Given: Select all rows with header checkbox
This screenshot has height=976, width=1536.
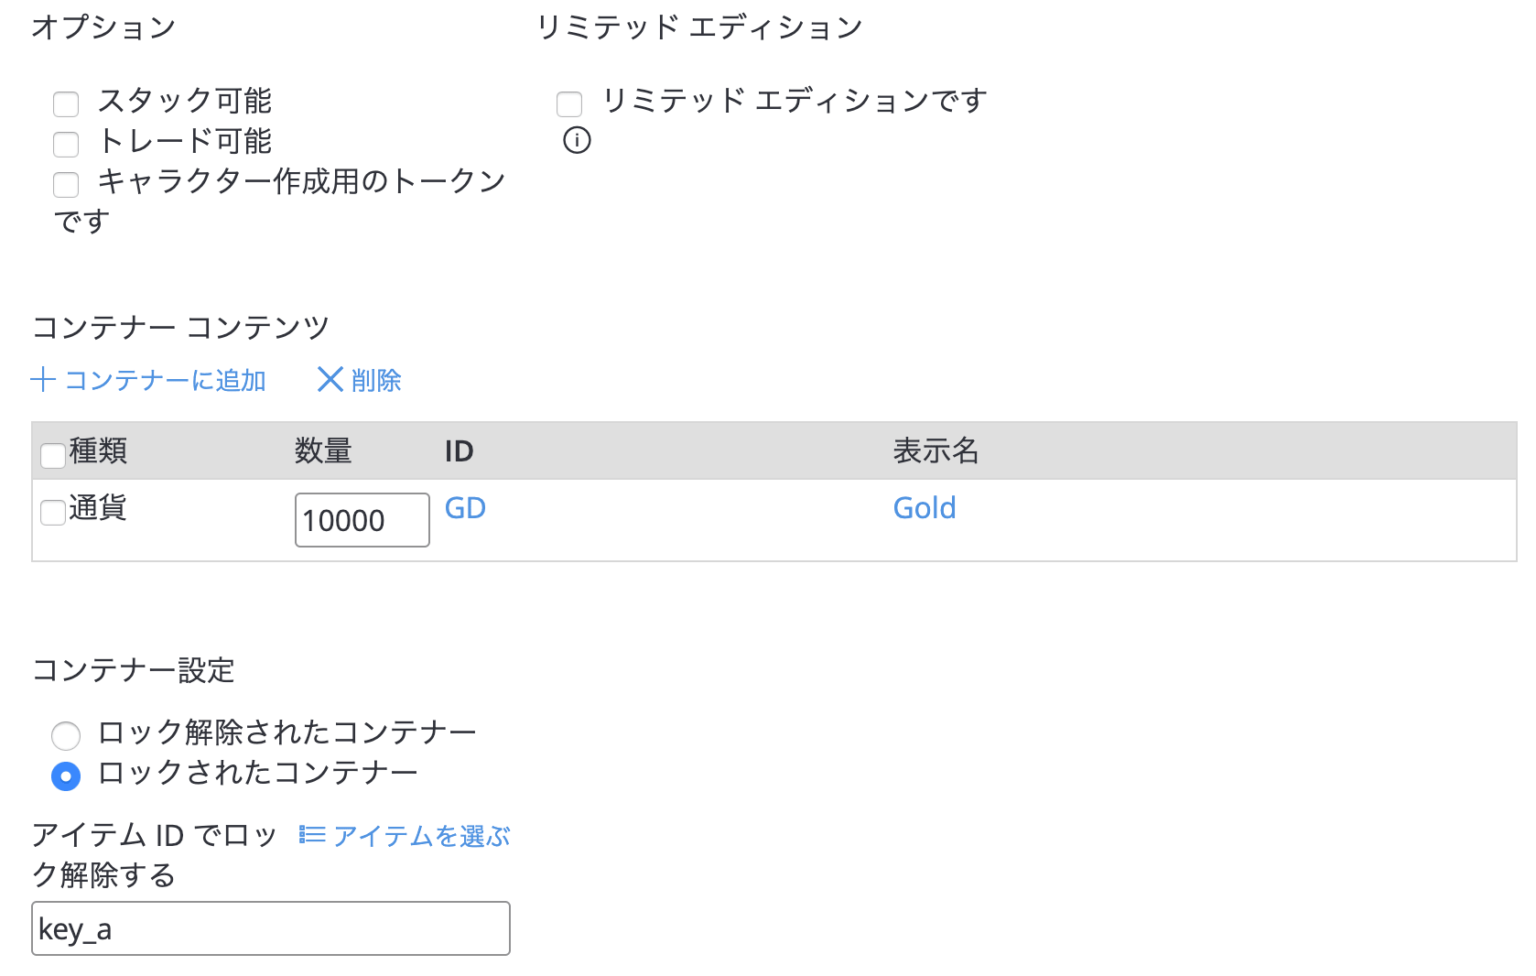Looking at the screenshot, I should pos(53,455).
